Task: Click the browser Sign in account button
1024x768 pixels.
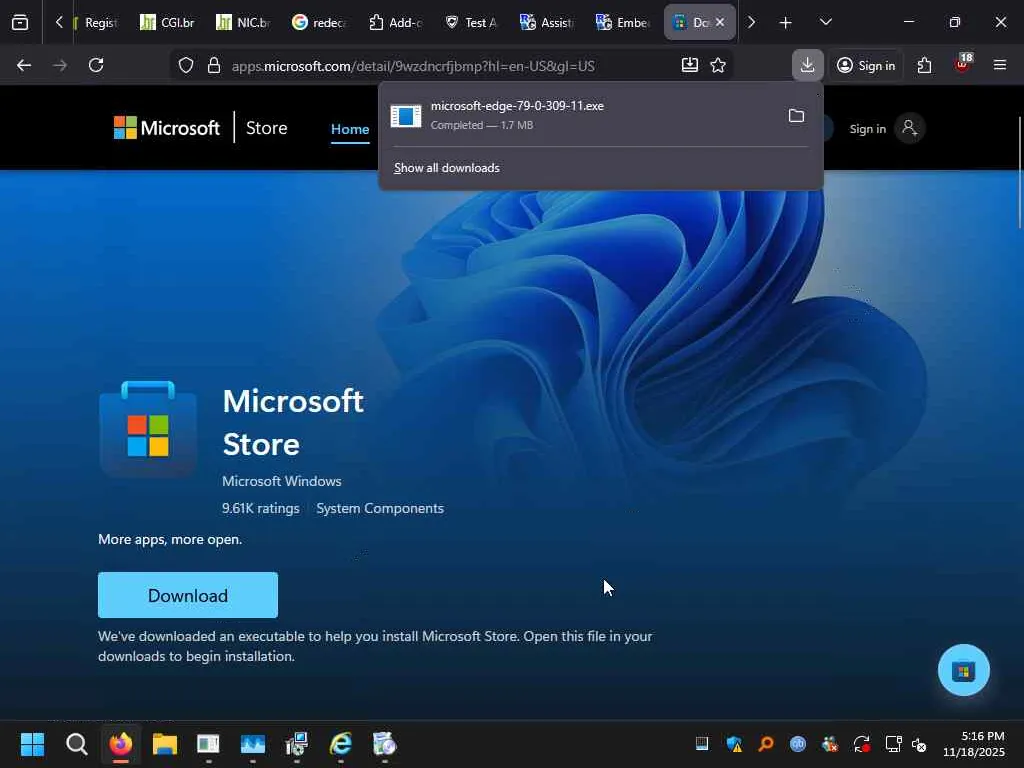Action: [x=866, y=65]
